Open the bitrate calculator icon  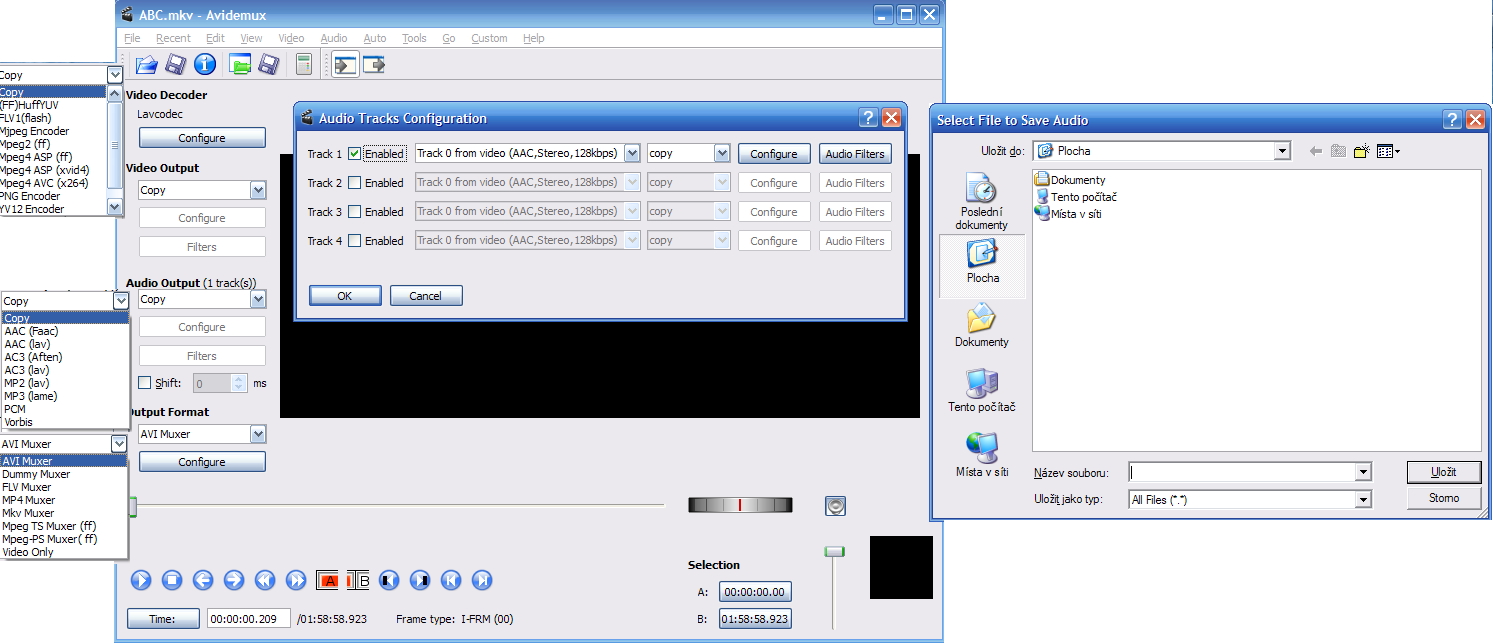pos(303,65)
